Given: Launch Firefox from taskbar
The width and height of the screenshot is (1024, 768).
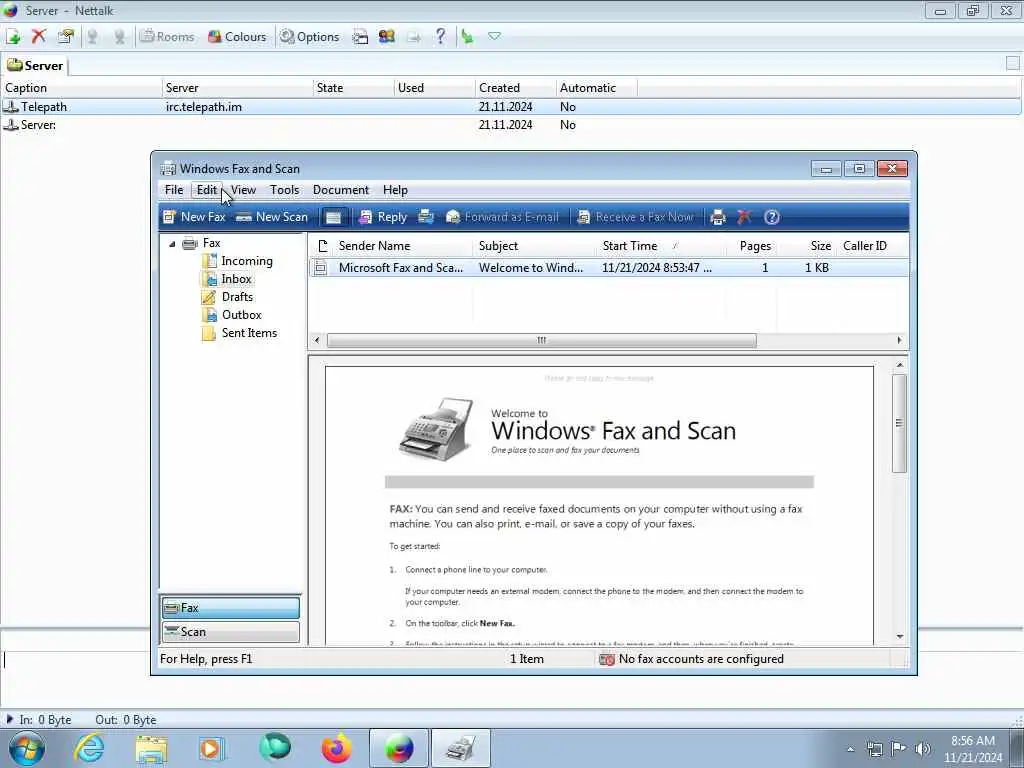Looking at the screenshot, I should tap(337, 748).
